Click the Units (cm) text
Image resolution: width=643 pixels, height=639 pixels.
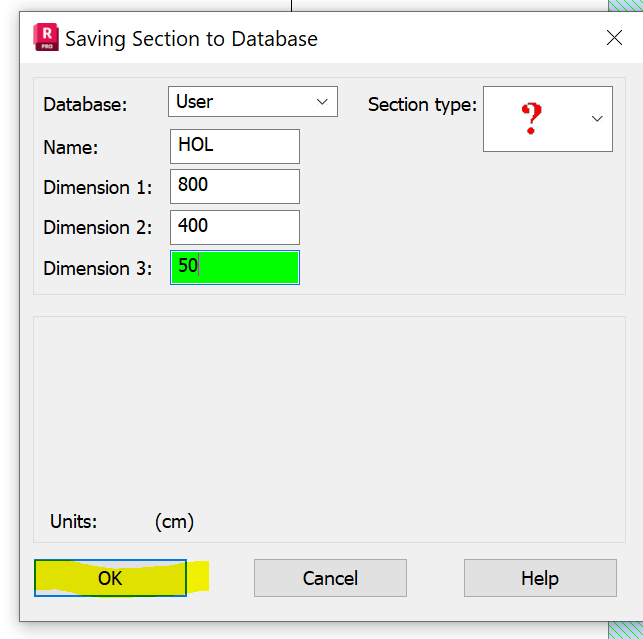pyautogui.click(x=174, y=521)
